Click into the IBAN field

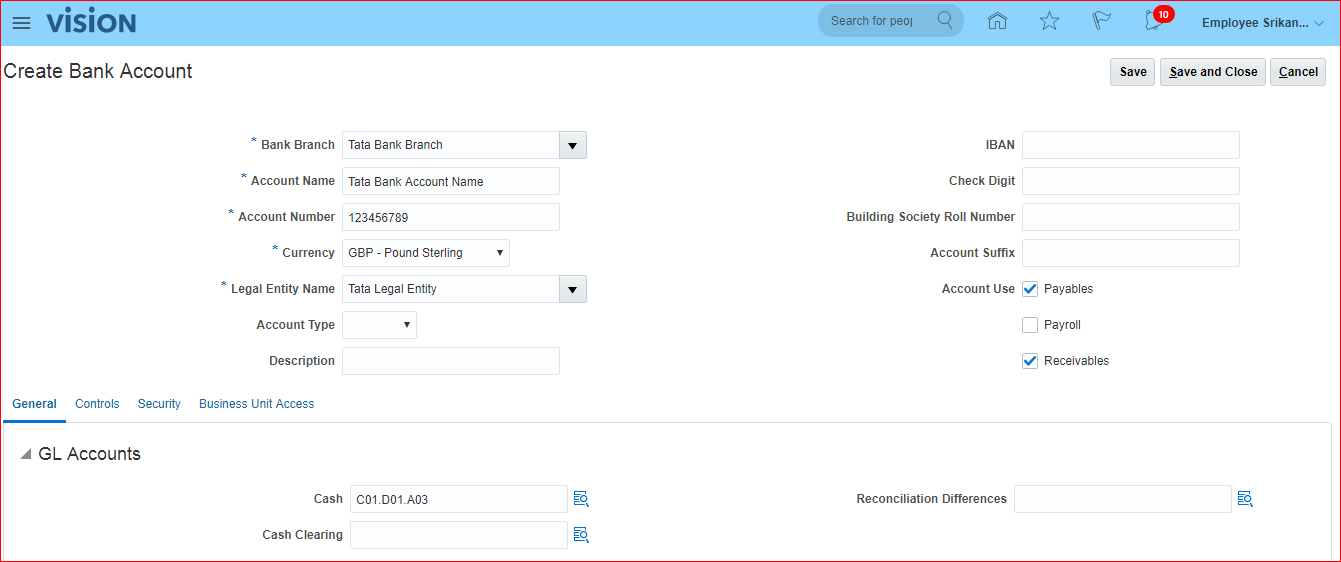pyautogui.click(x=1130, y=145)
